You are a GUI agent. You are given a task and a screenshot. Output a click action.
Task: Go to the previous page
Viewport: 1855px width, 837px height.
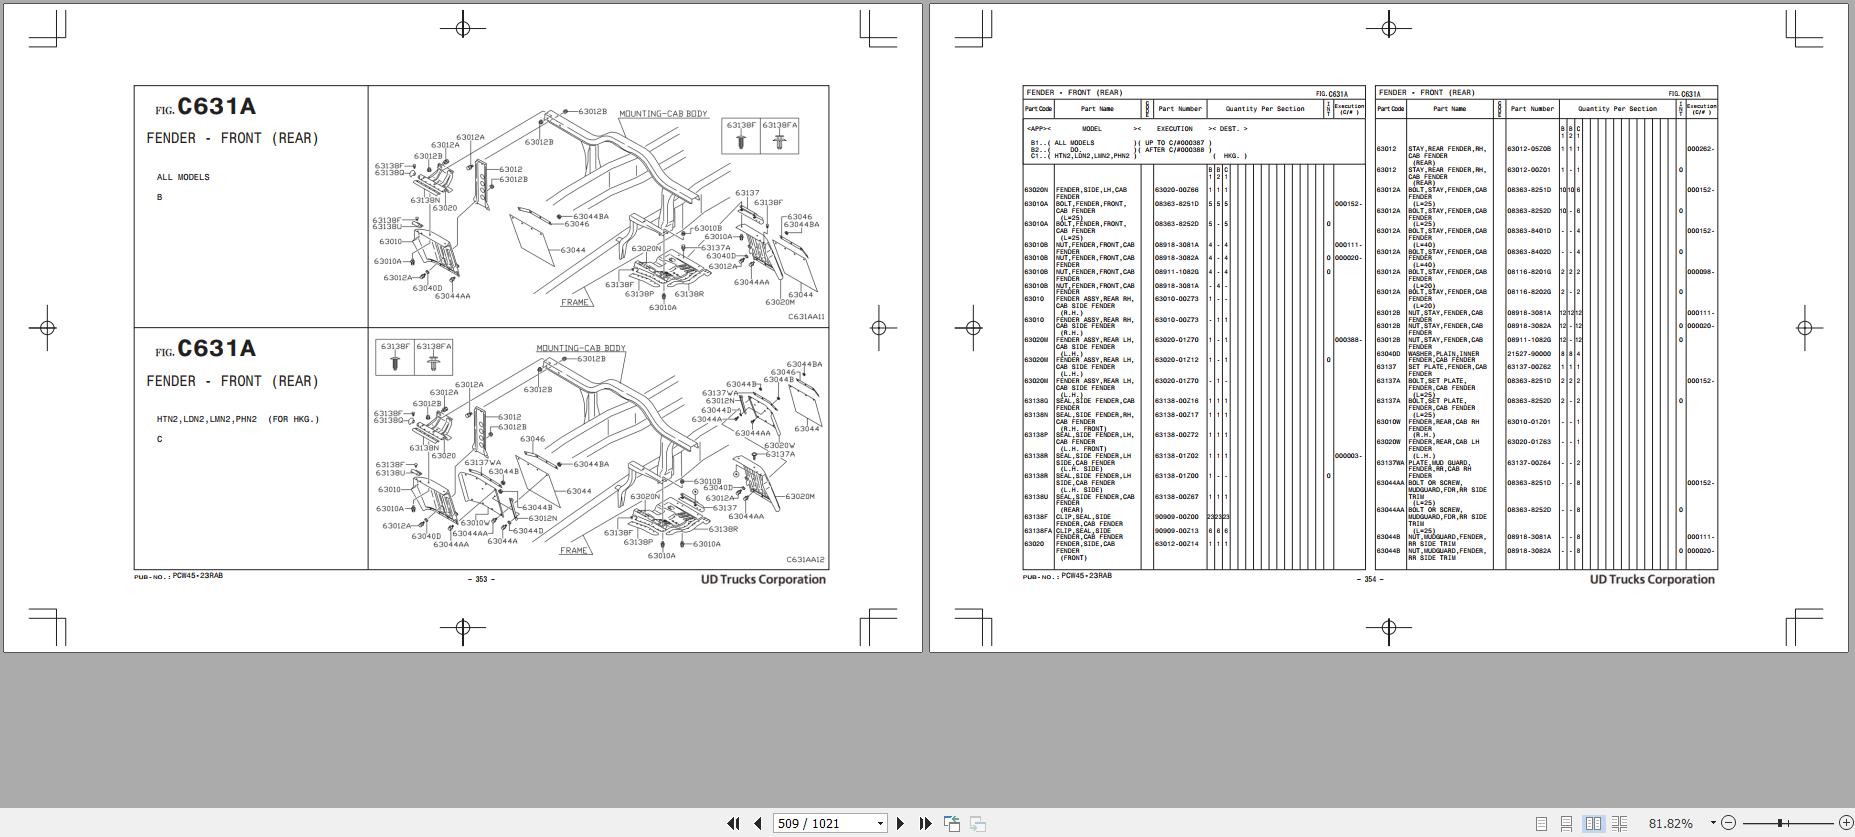758,823
